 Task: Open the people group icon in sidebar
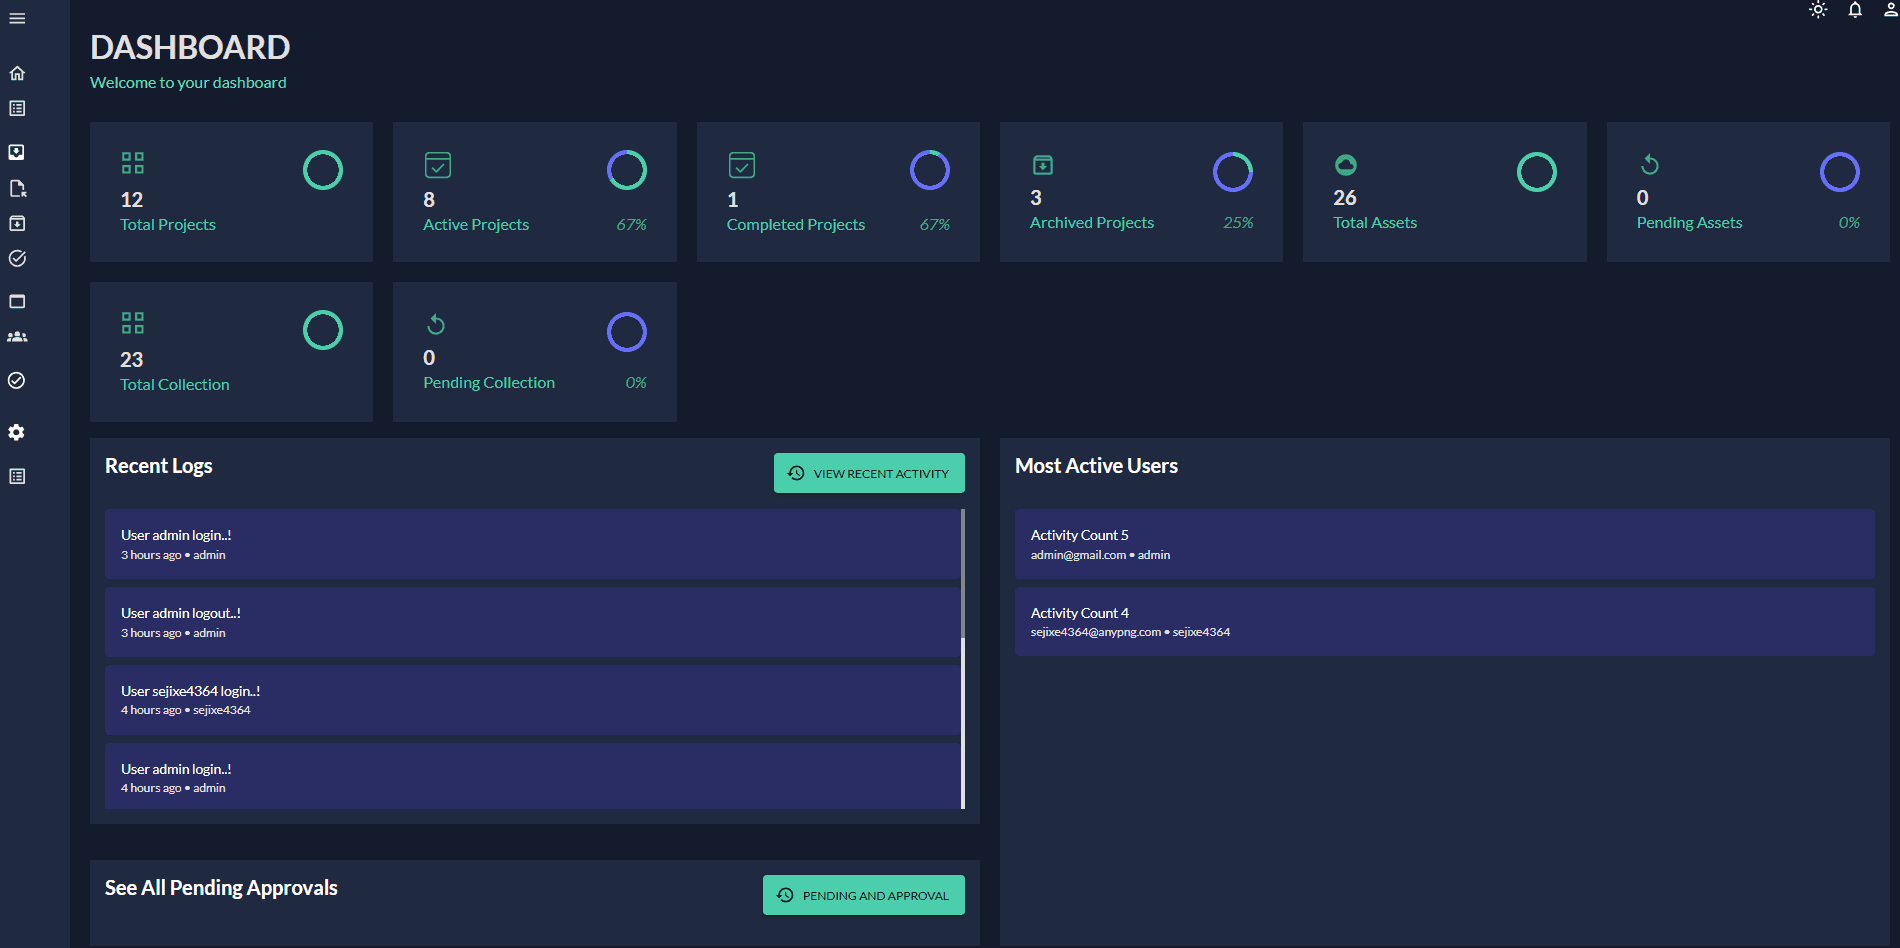click(17, 337)
